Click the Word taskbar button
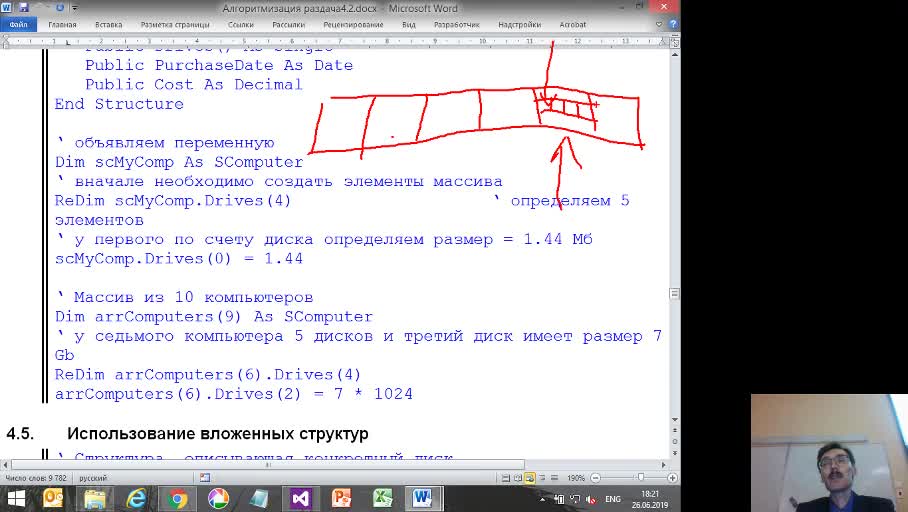 pos(423,499)
